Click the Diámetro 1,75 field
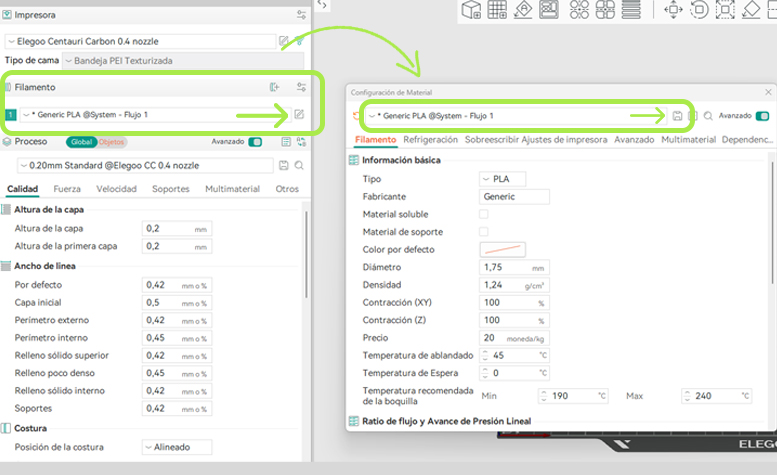The height and width of the screenshot is (475, 777). [x=514, y=267]
